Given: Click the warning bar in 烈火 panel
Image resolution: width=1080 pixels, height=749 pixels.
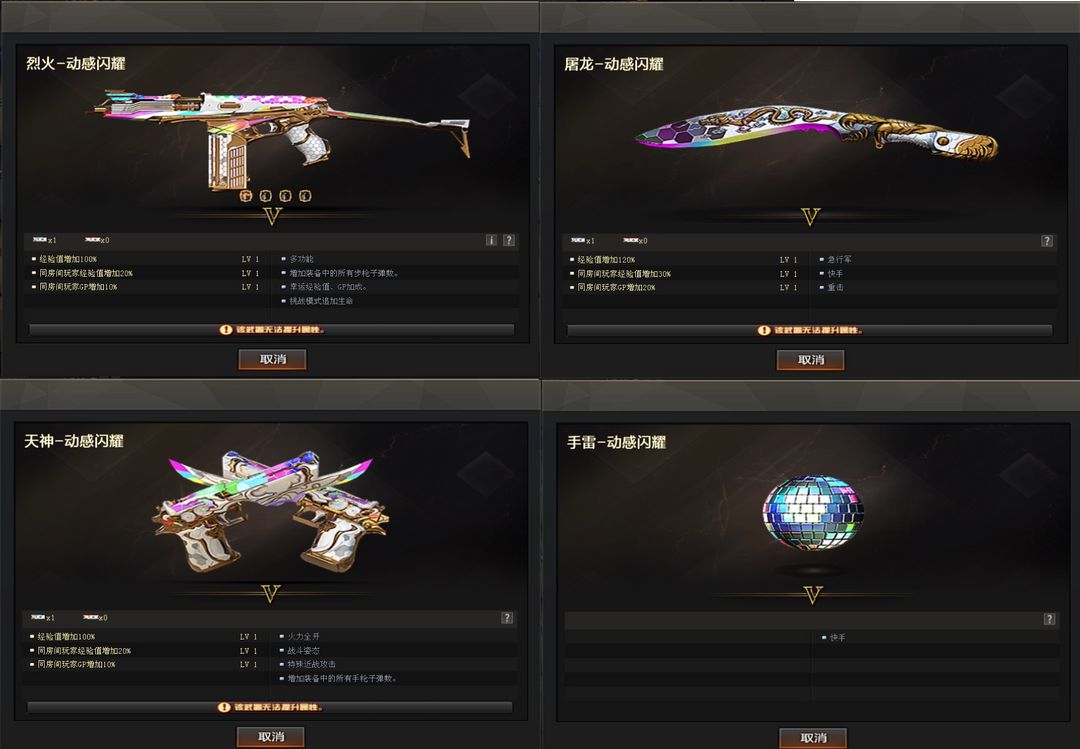Looking at the screenshot, I should 271,329.
